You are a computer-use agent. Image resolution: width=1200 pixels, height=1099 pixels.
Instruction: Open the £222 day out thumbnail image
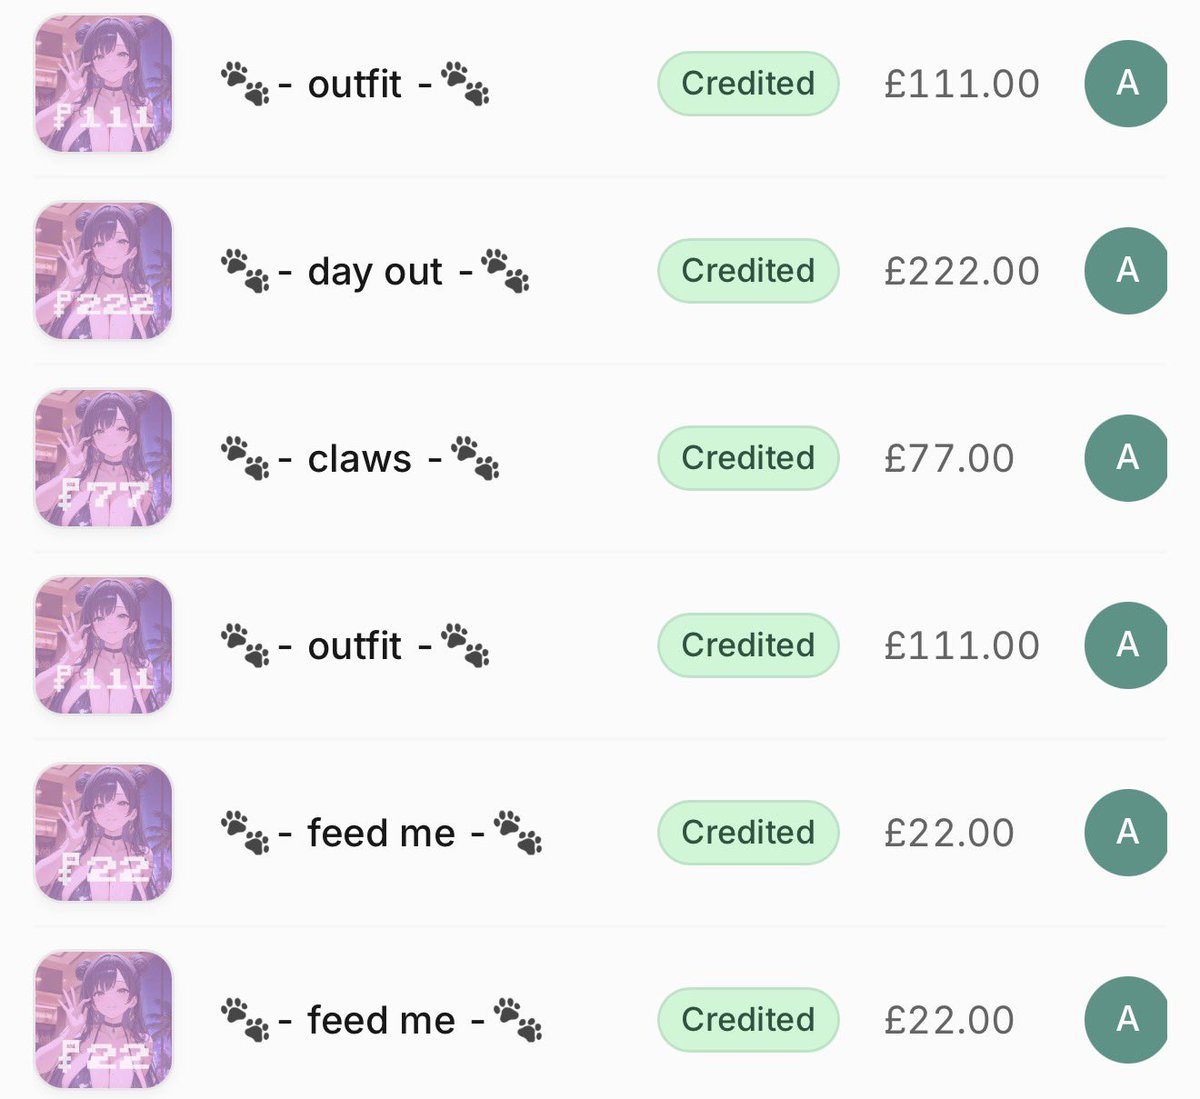tap(104, 271)
